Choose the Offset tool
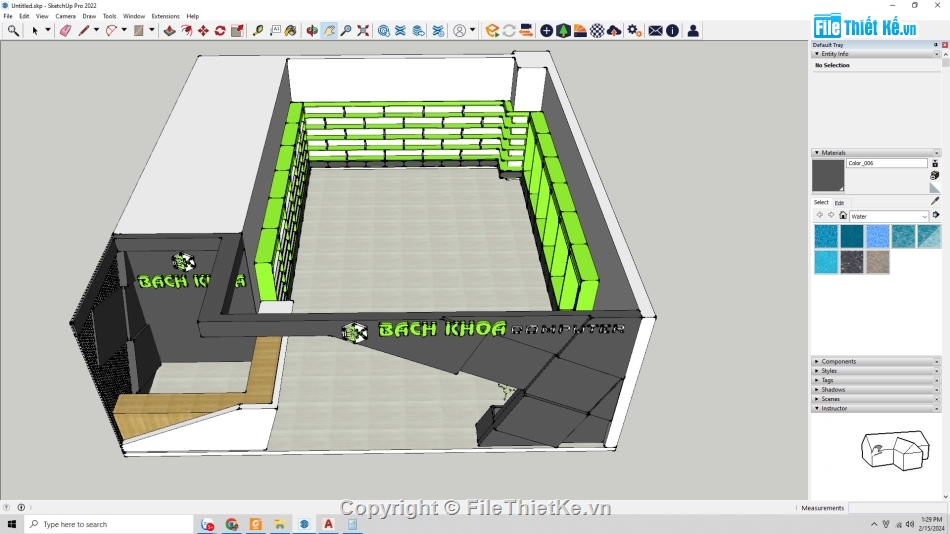Screen dimensions: 950x534 point(187,30)
